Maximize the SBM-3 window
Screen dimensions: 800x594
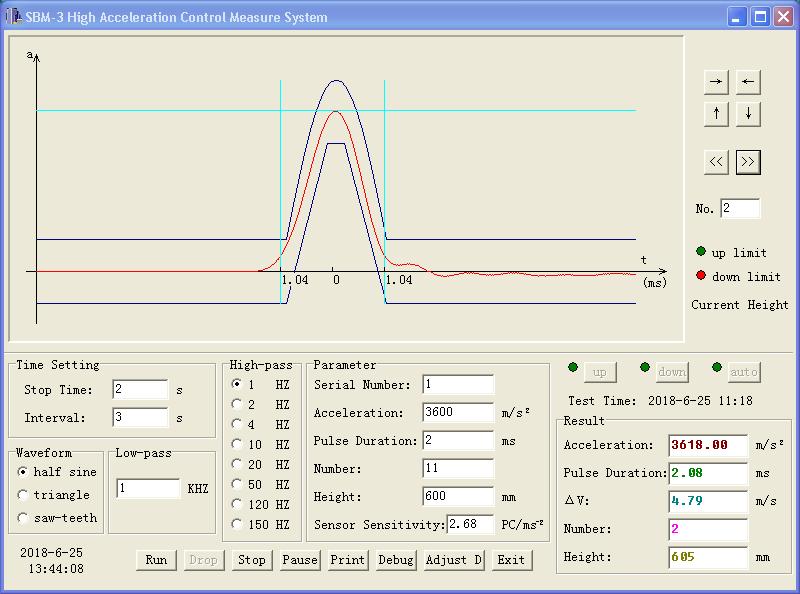760,17
